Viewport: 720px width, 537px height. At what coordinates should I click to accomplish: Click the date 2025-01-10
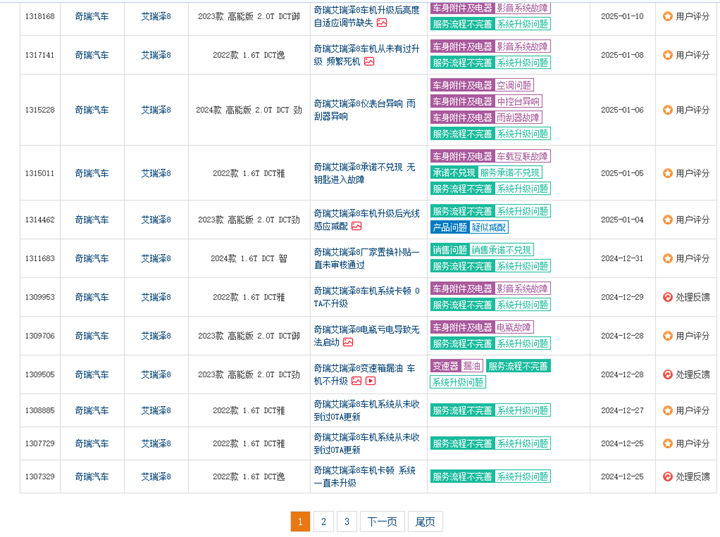[x=622, y=17]
